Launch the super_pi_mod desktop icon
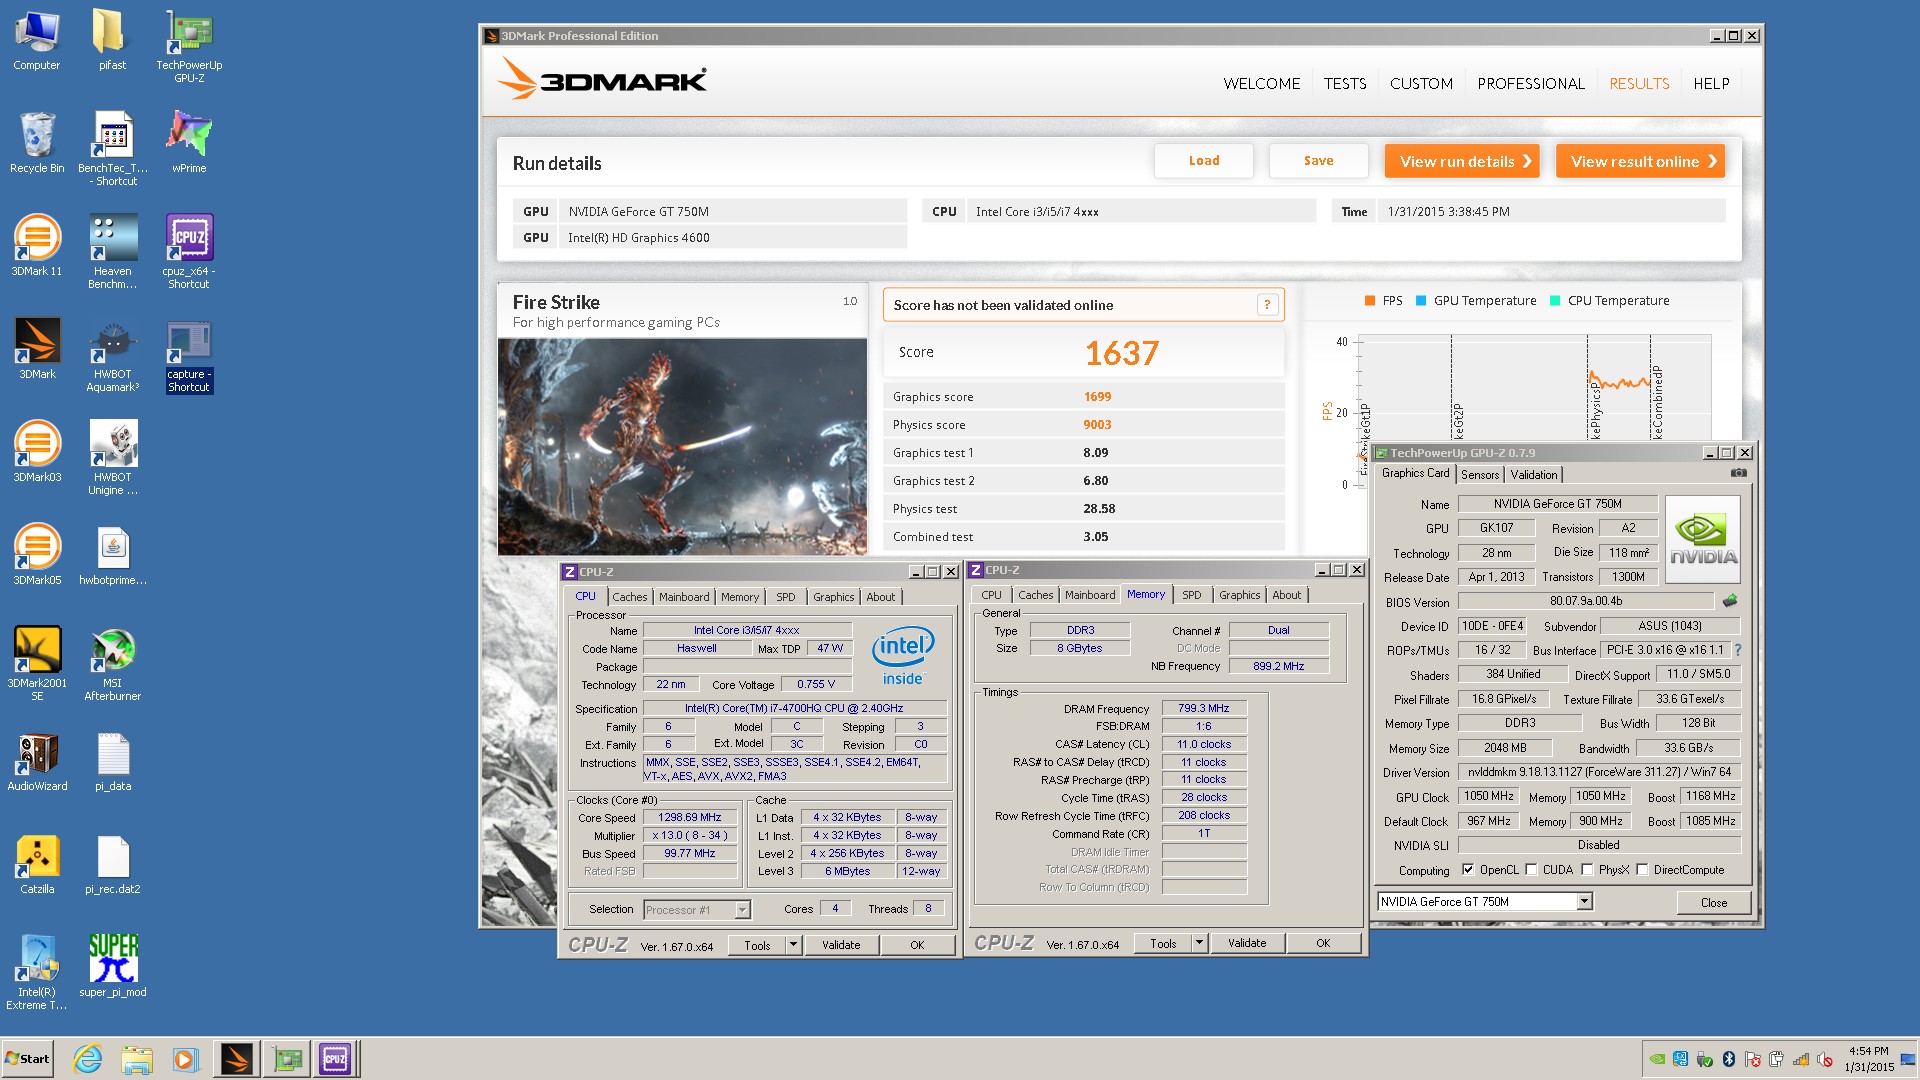Viewport: 1920px width, 1080px height. 113,965
